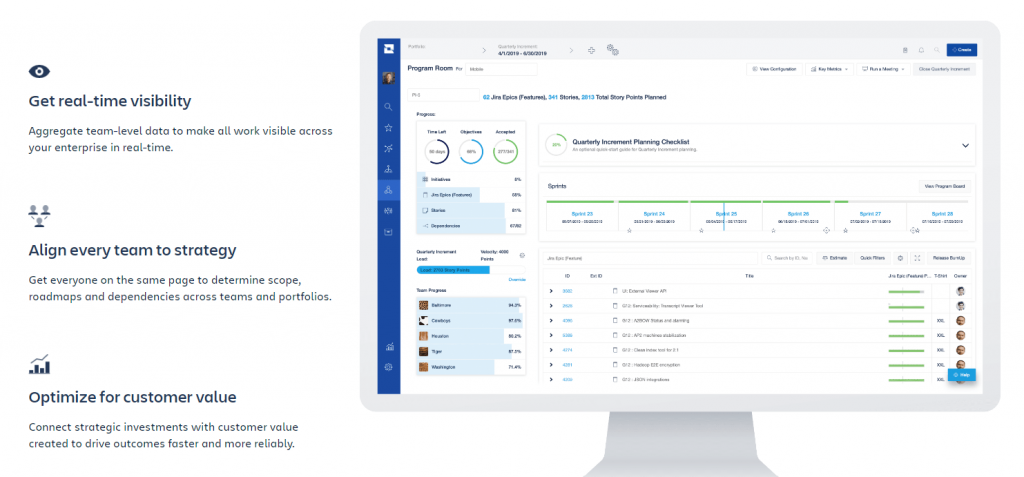This screenshot has width=1024, height=477.
Task: Click the fullscreen expand icon beside Quick Filters
Action: coord(917,258)
